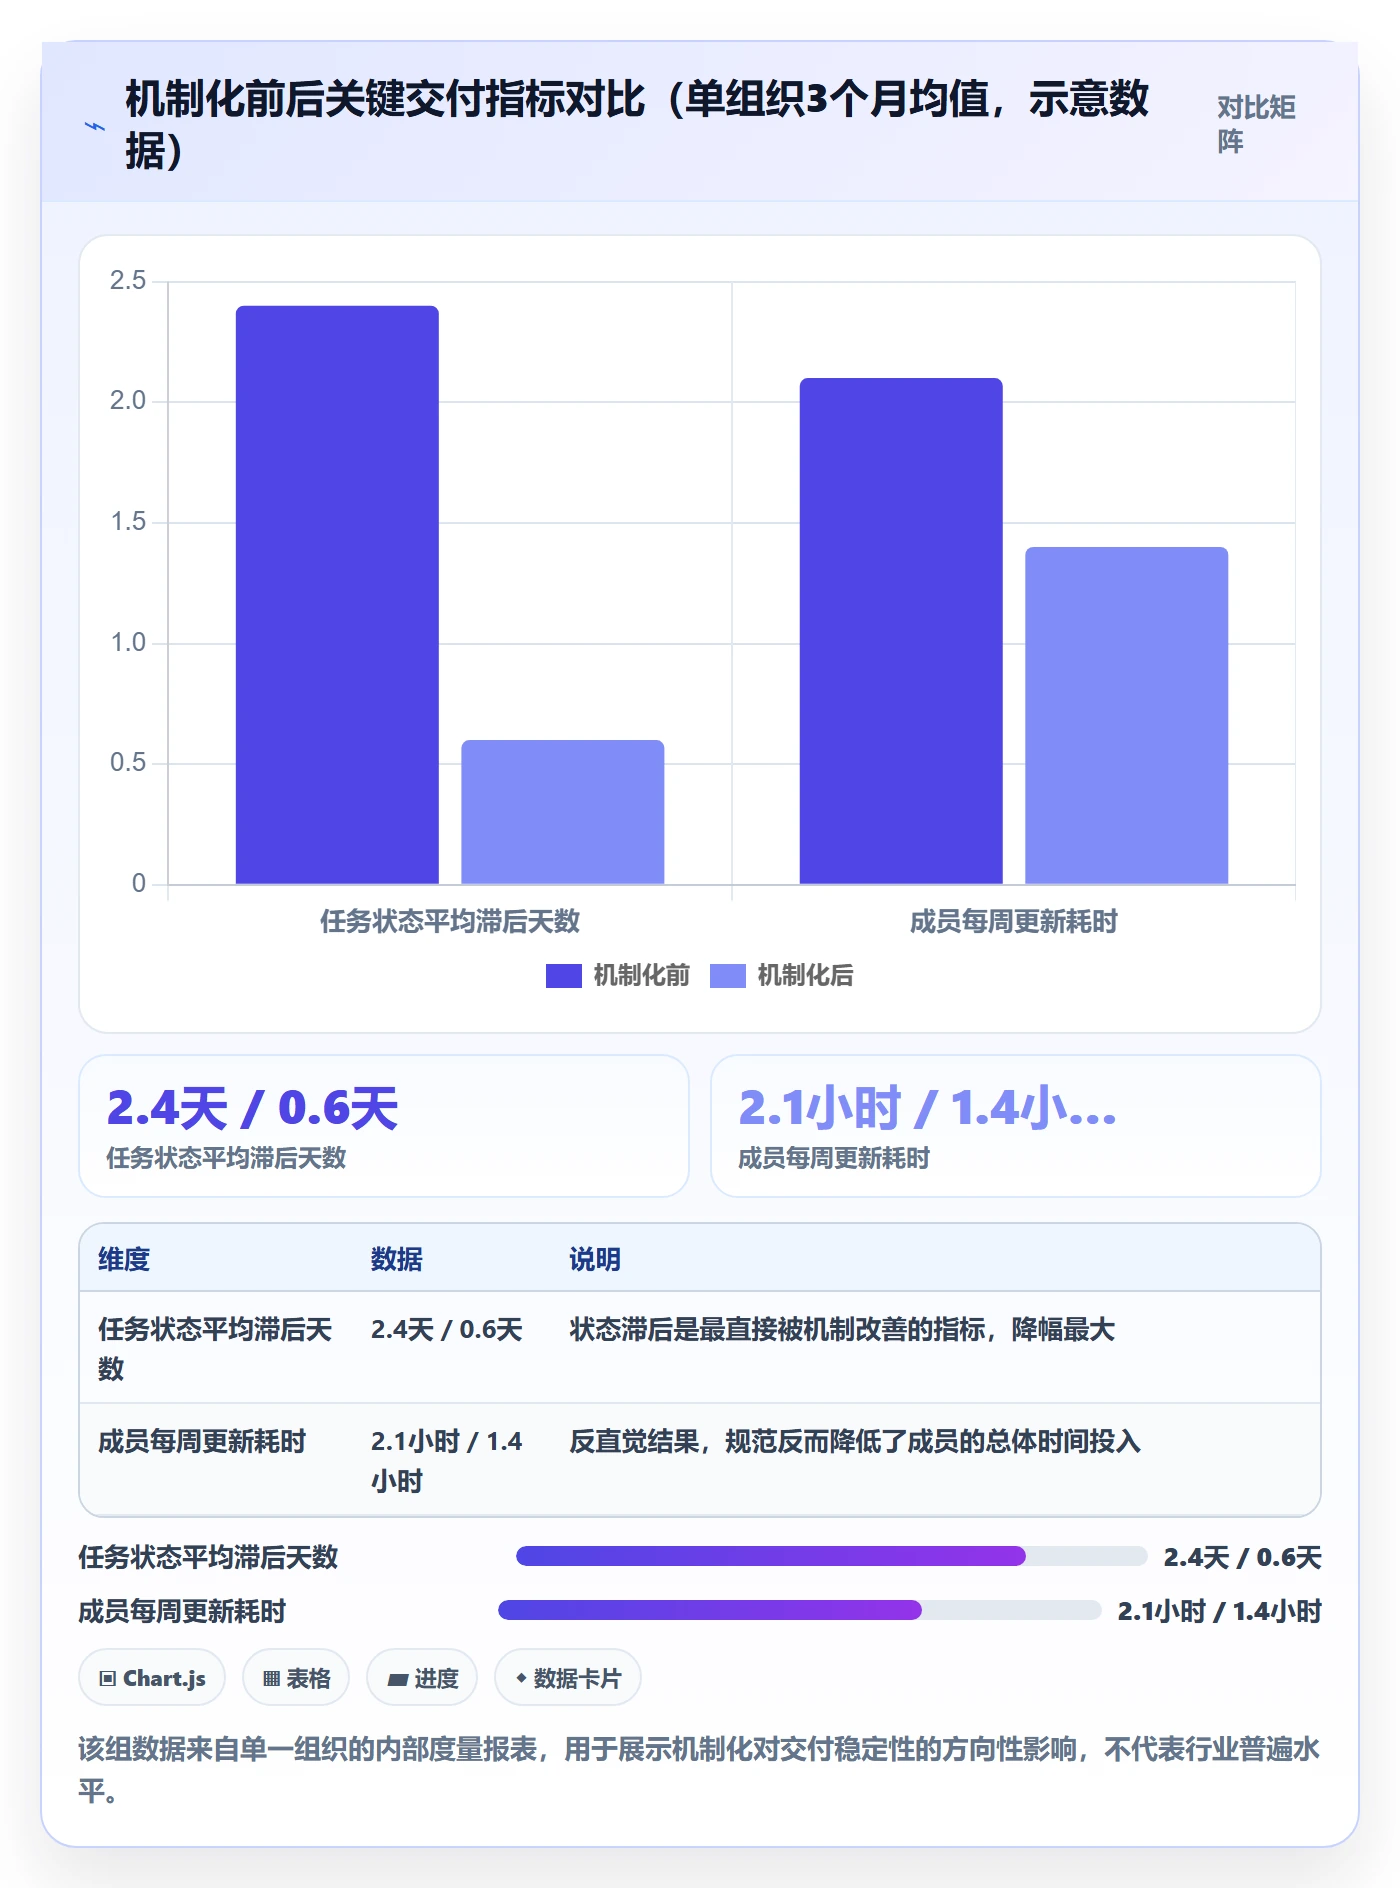Click the 2.4 bar for 任务状态平均滞后天数
This screenshot has width=1400, height=1888.
coord(337,595)
